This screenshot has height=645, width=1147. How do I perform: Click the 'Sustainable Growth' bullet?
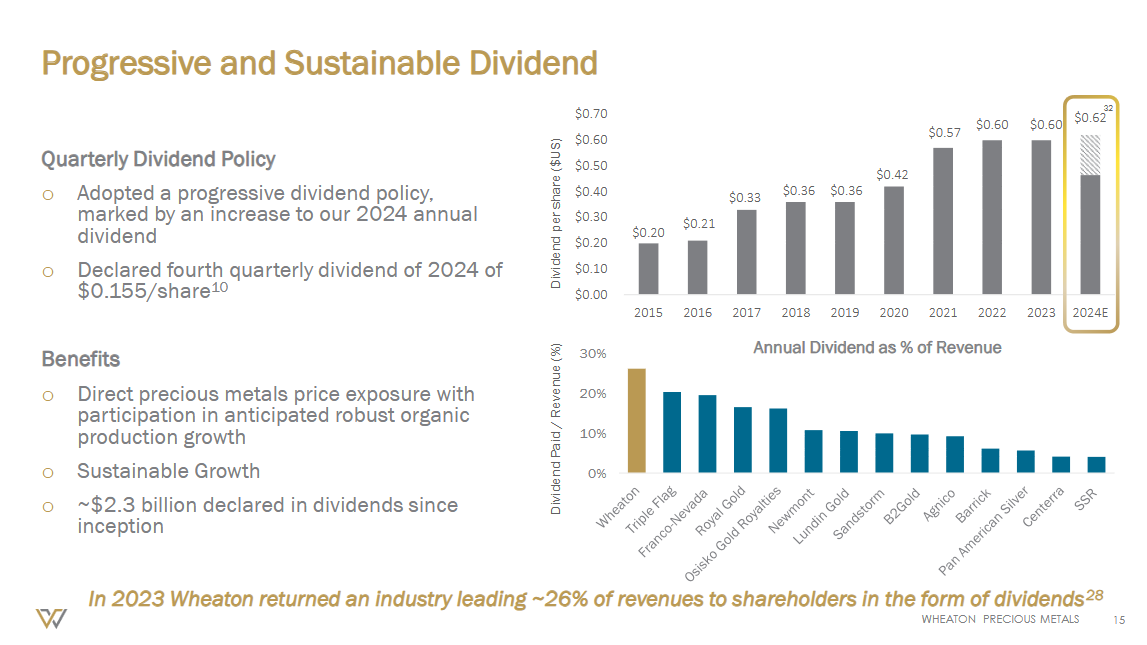click(168, 471)
